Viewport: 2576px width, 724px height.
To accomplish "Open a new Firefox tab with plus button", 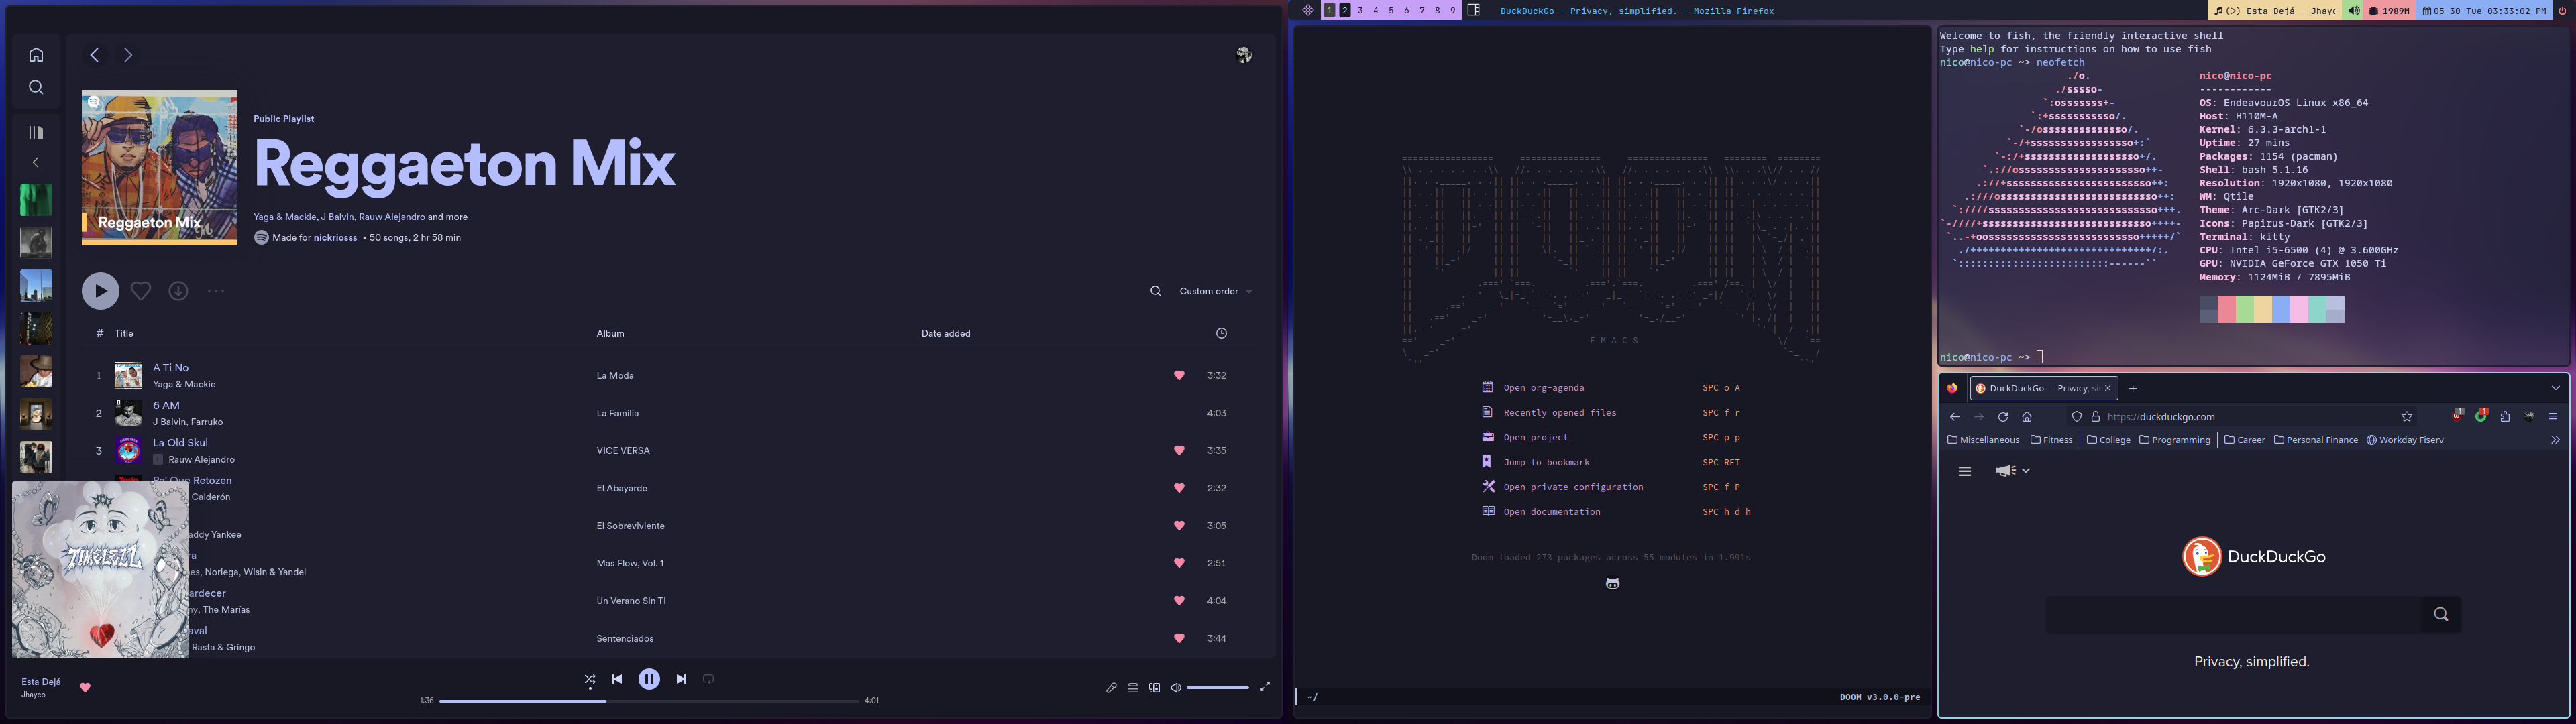I will (x=2133, y=389).
